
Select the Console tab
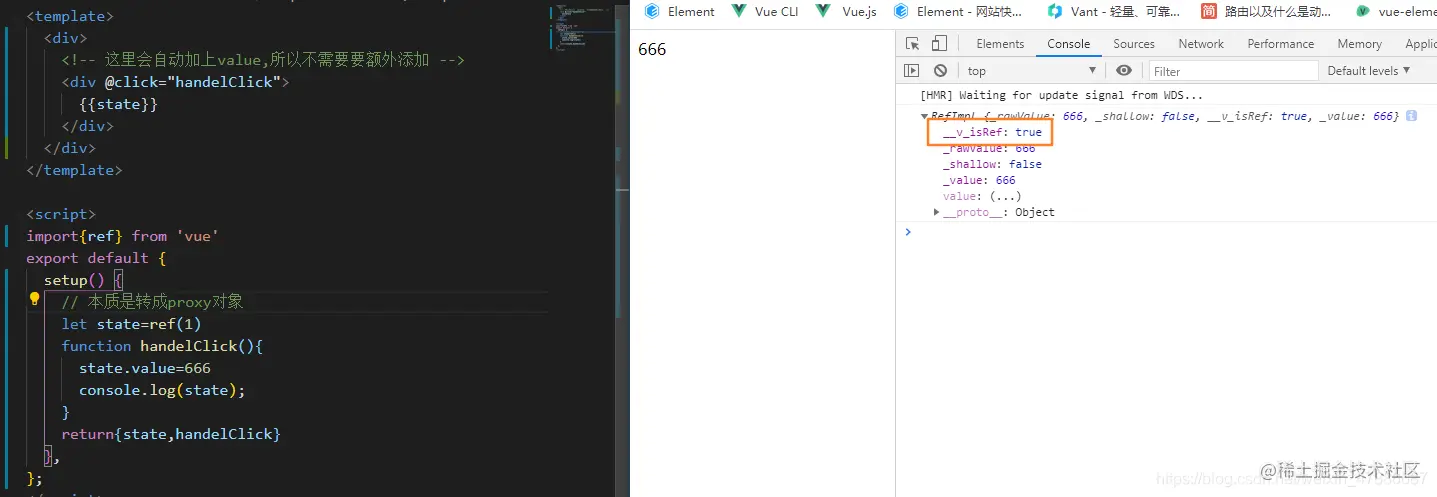tap(1069, 44)
